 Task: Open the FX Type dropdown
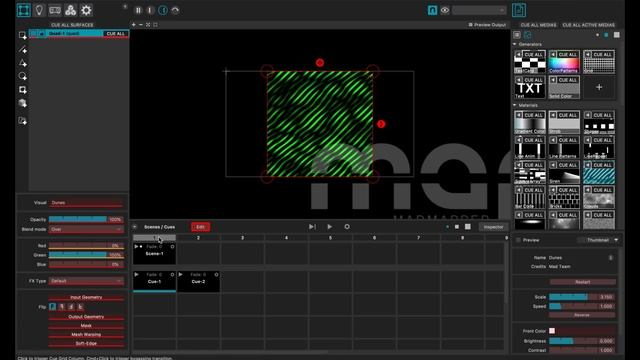86,281
